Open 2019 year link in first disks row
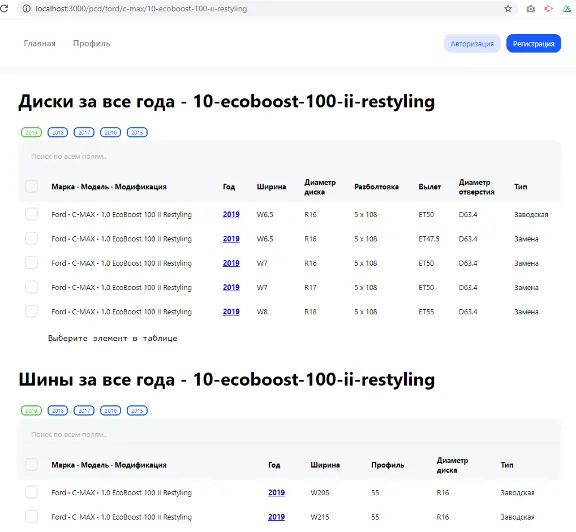Image resolution: width=576 pixels, height=532 pixels. pyautogui.click(x=231, y=214)
